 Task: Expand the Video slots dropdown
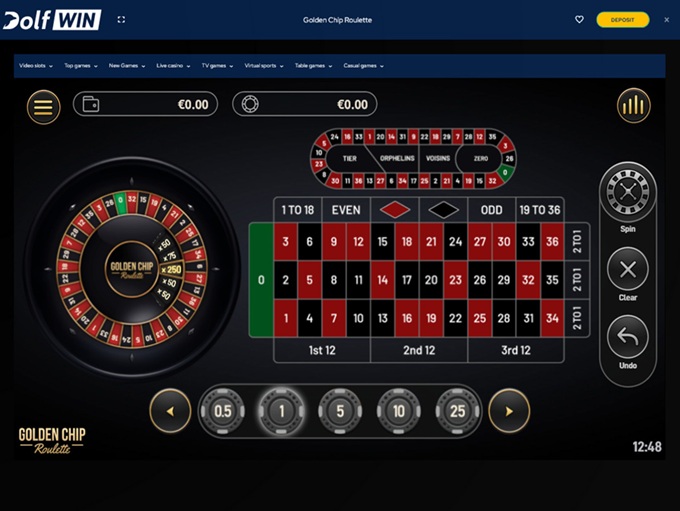pyautogui.click(x=36, y=66)
